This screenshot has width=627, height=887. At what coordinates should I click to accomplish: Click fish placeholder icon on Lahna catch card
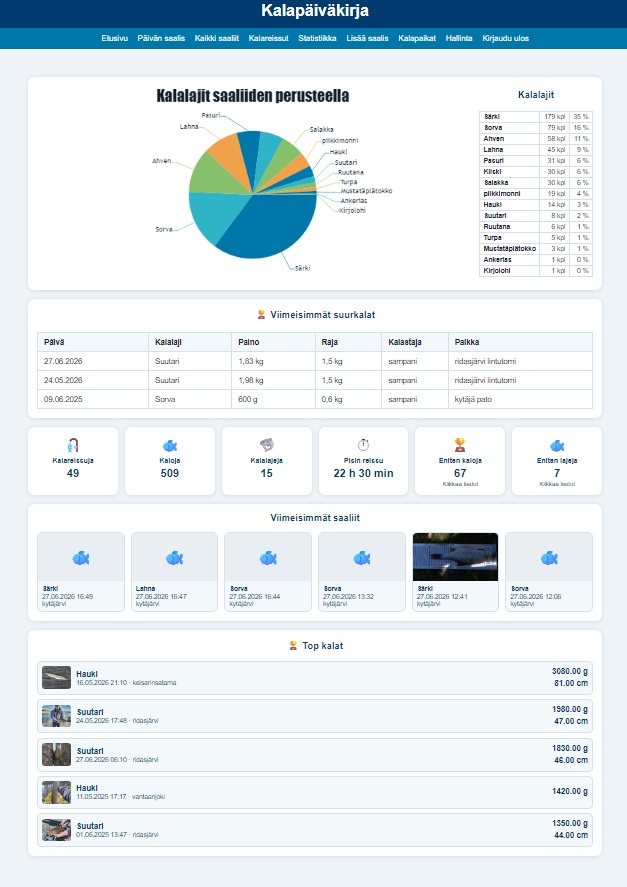click(174, 558)
